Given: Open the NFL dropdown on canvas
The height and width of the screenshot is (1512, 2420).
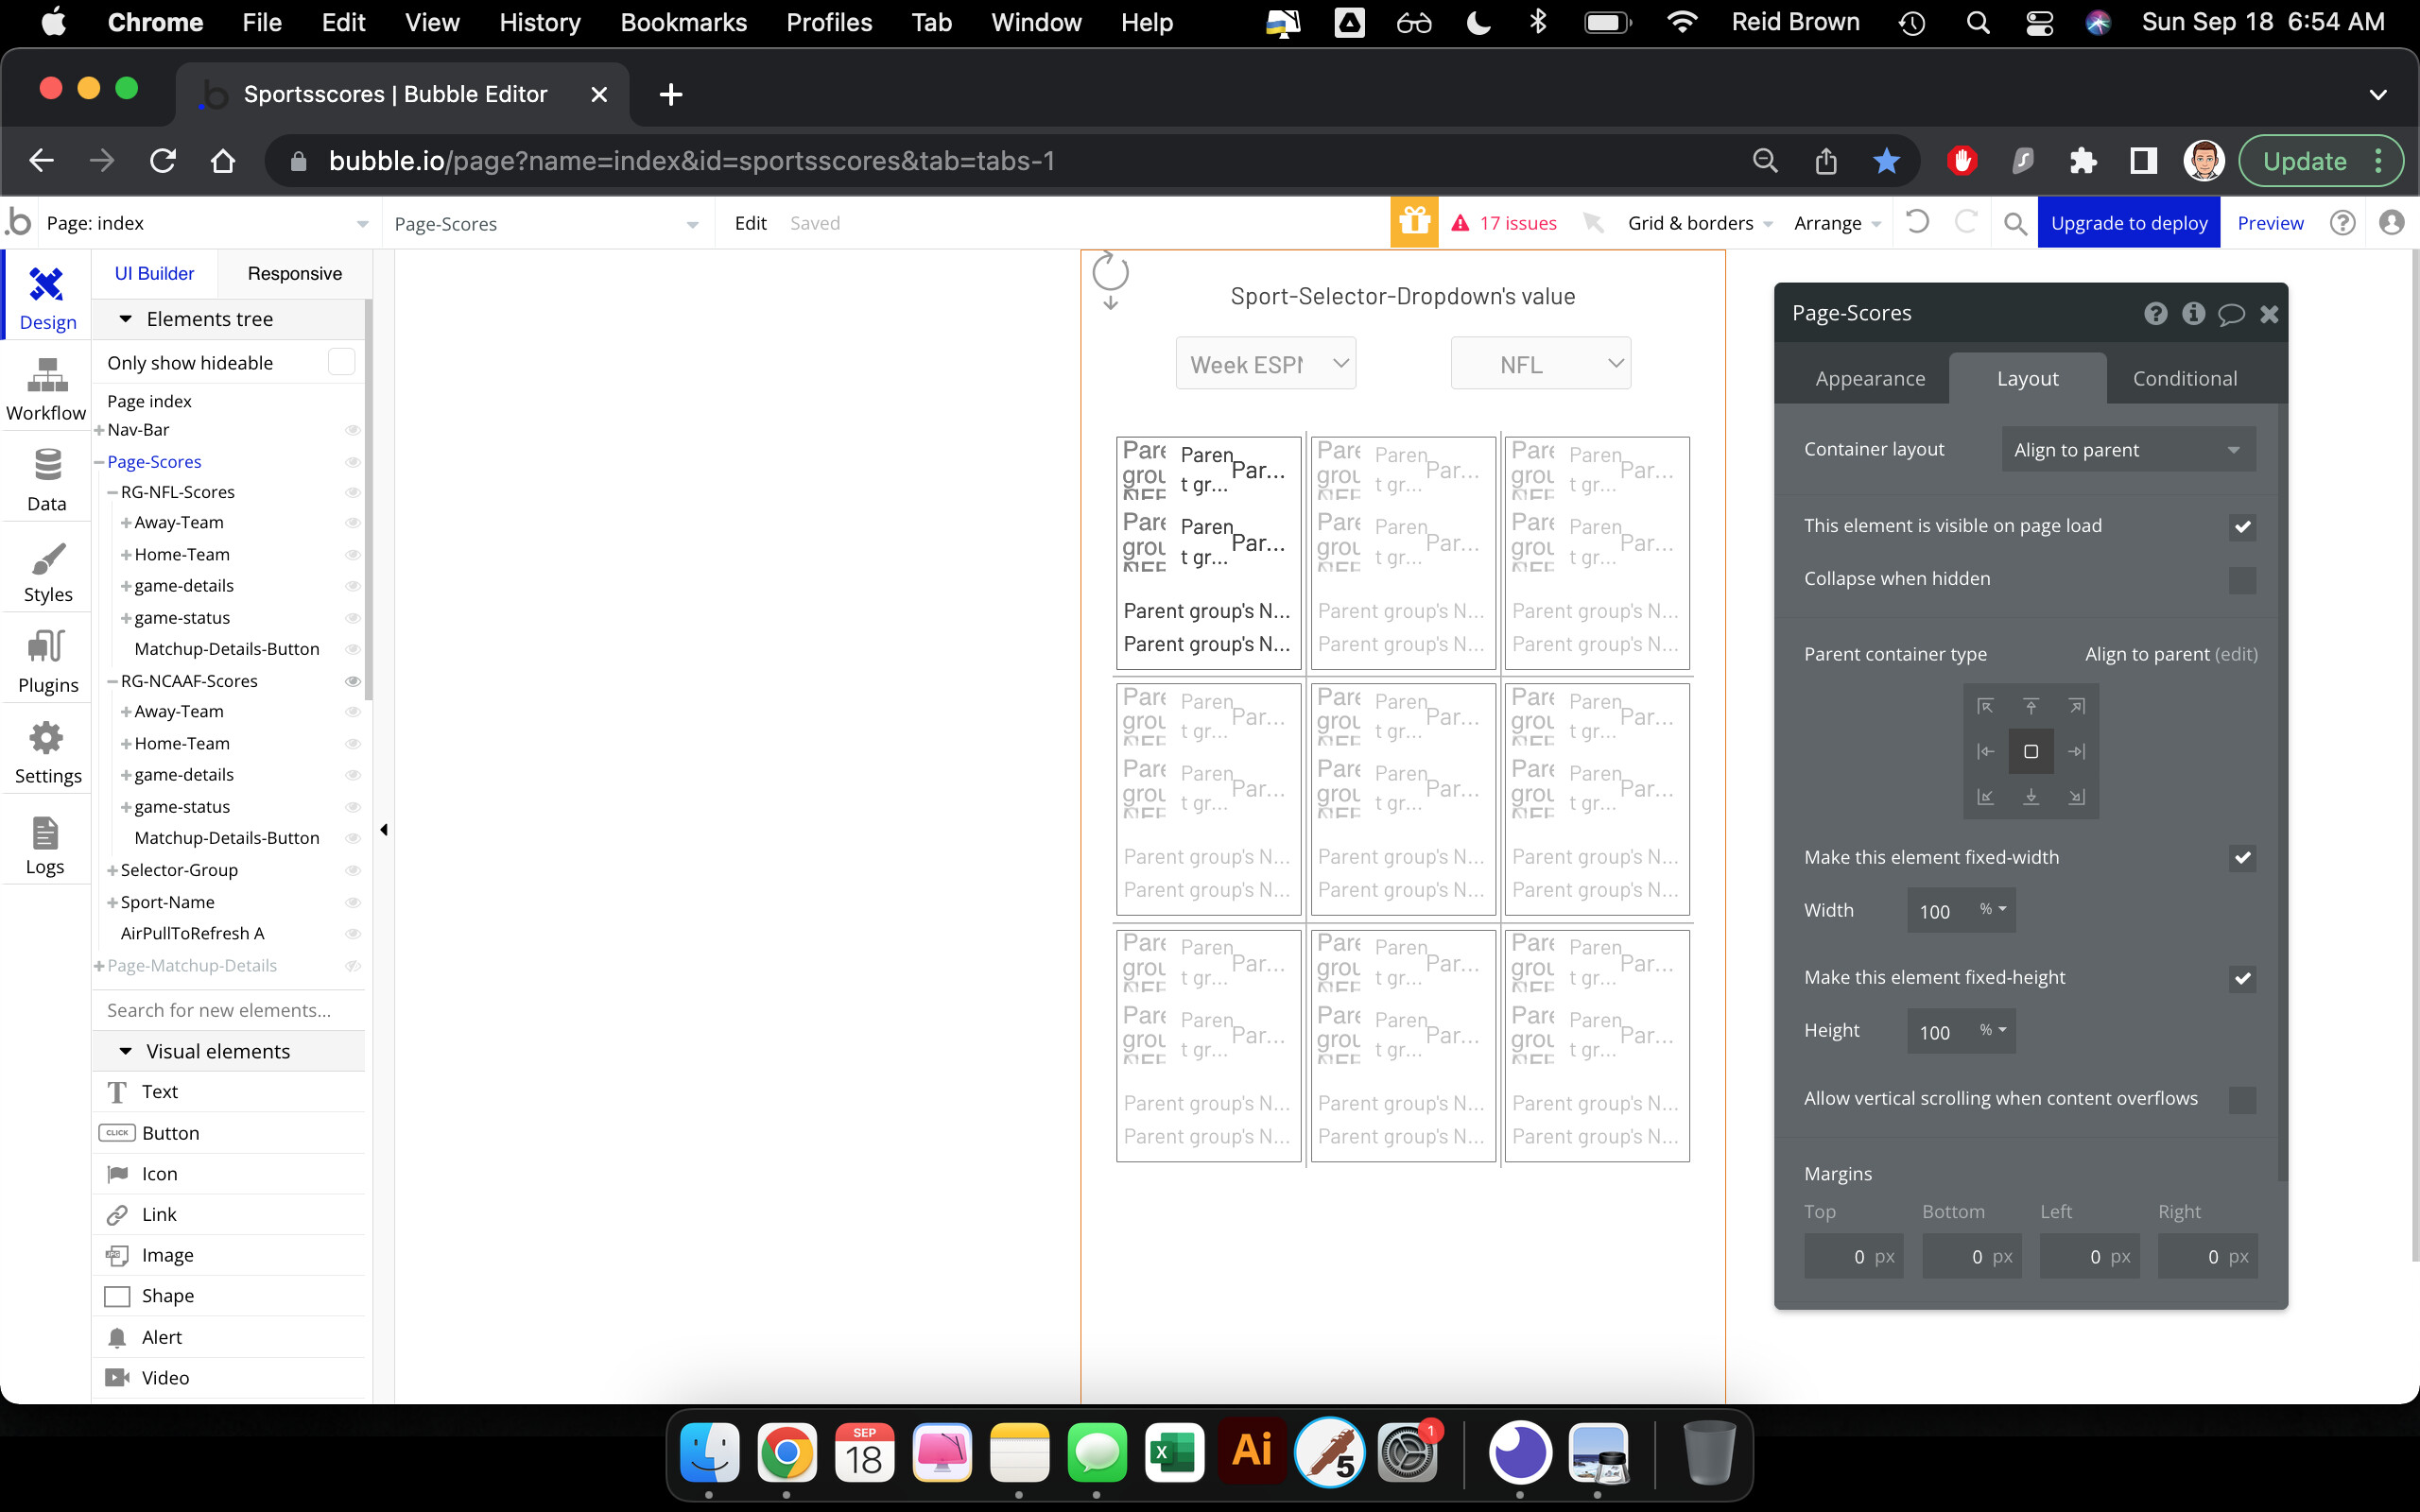Looking at the screenshot, I should point(1541,364).
